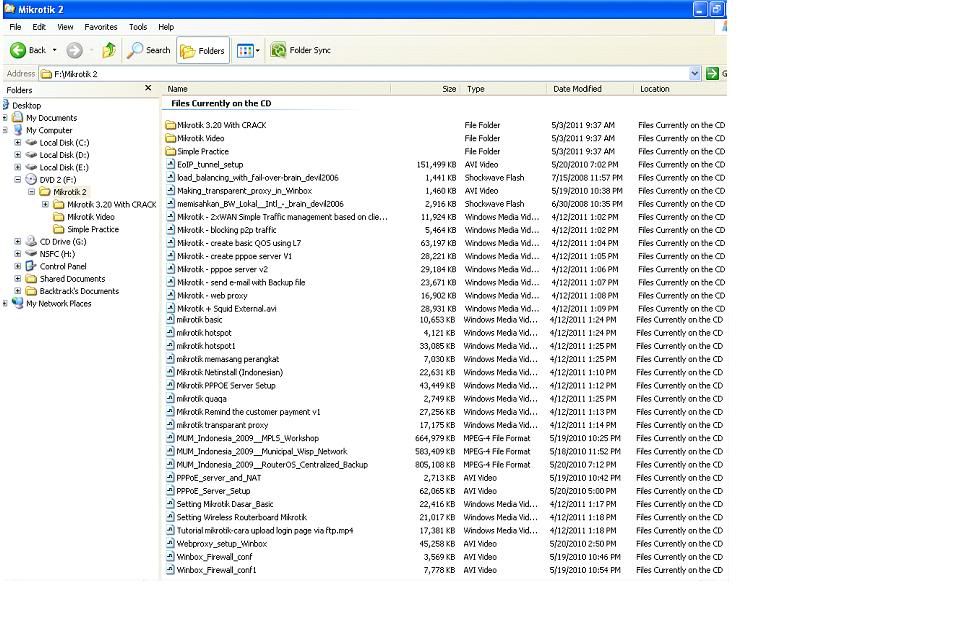Expand CD Drive (G:) tree node
The width and height of the screenshot is (961, 623).
pos(18,241)
